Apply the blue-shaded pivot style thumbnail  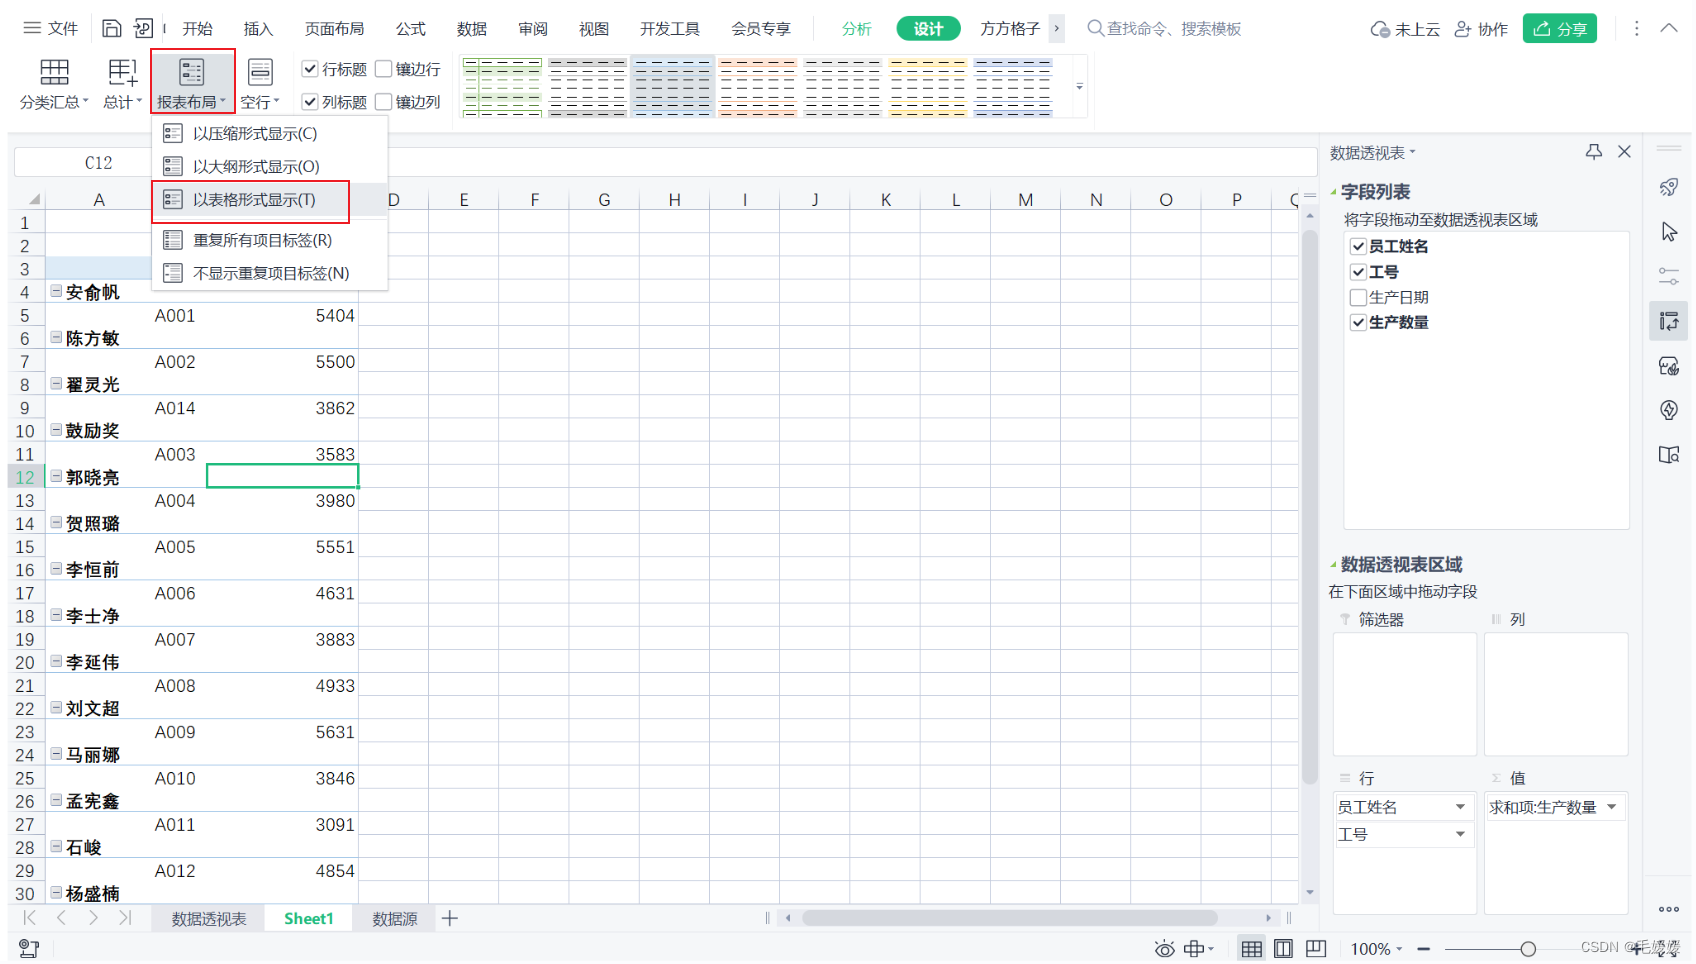pyautogui.click(x=672, y=87)
